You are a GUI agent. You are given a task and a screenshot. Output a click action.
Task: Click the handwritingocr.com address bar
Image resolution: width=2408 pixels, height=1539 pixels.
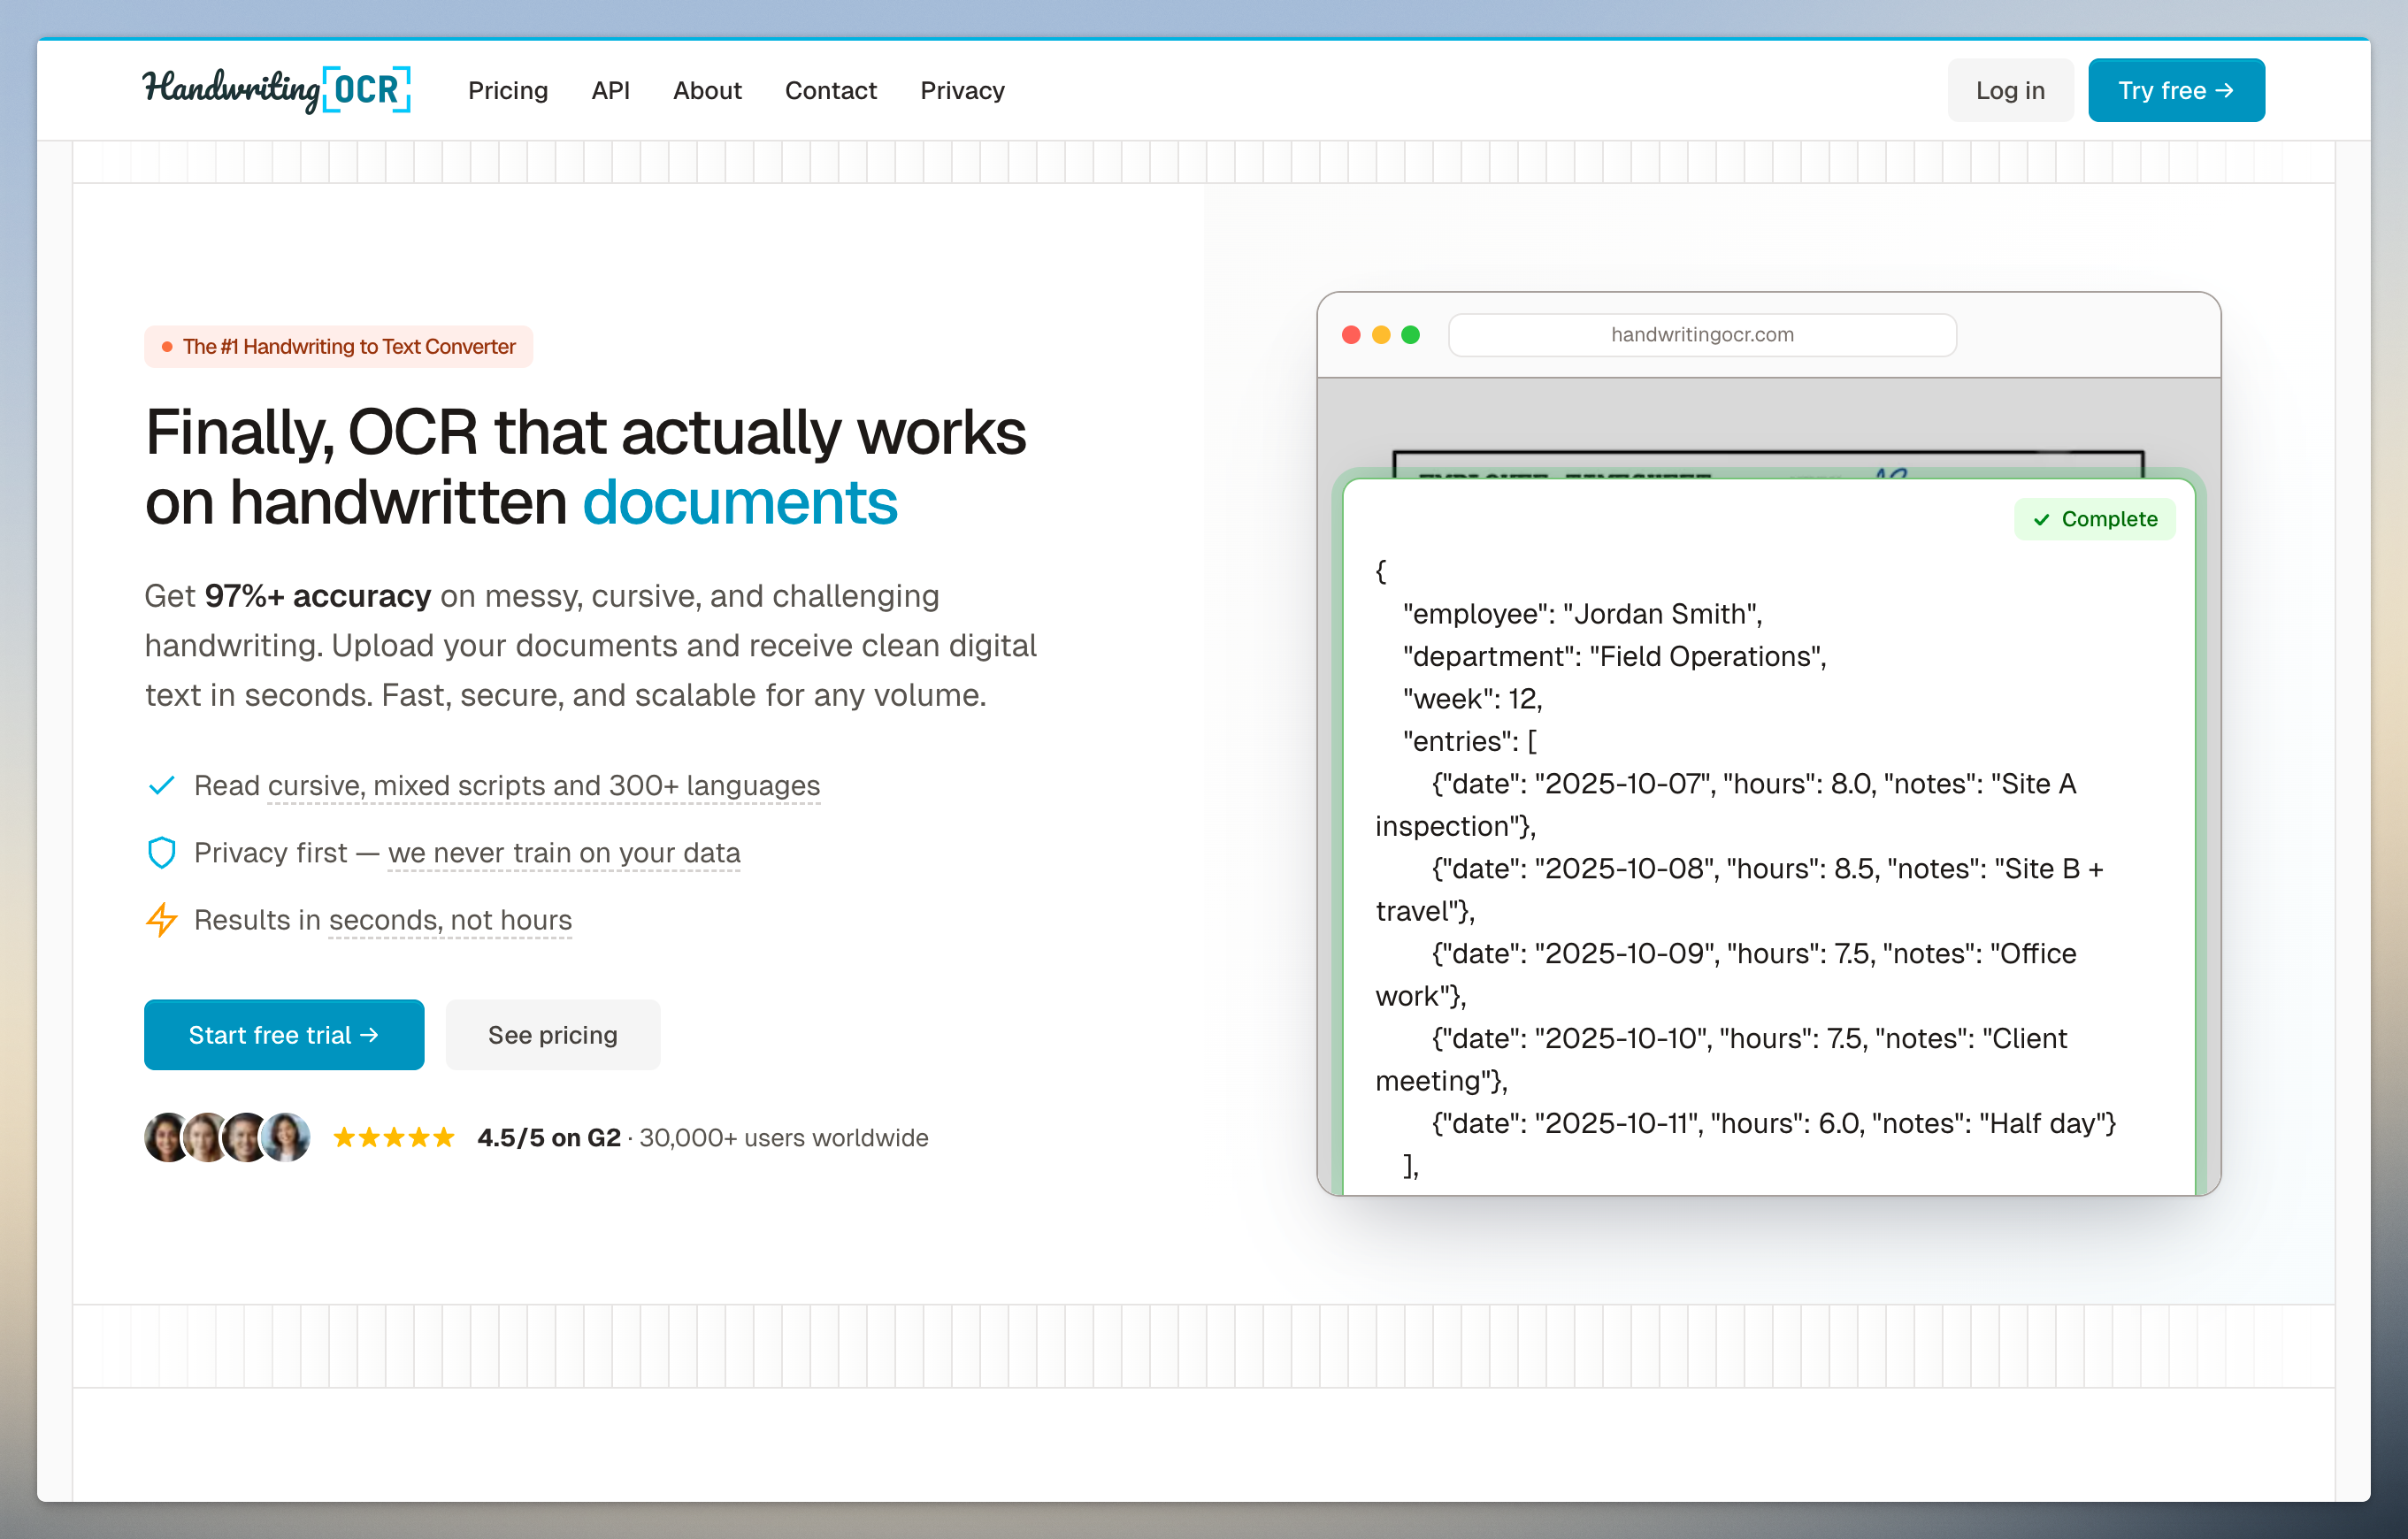click(x=1702, y=335)
